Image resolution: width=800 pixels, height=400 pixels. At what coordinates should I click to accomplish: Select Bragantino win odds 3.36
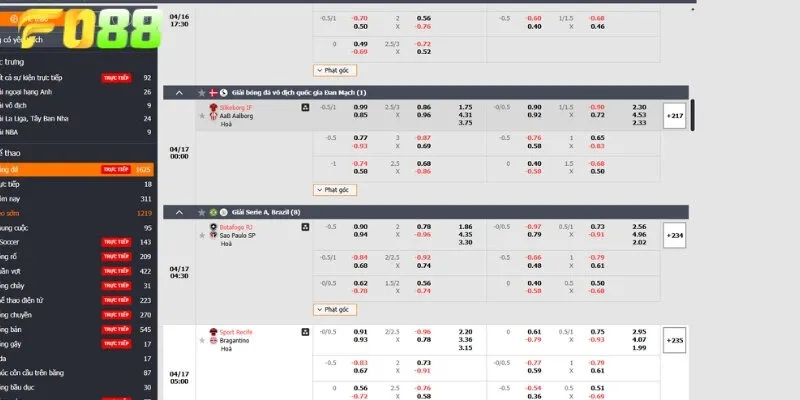coord(465,340)
